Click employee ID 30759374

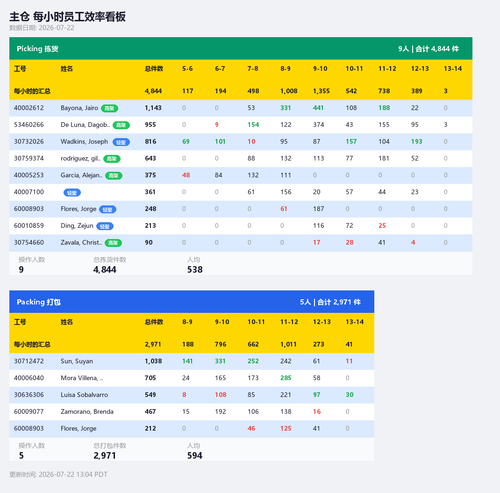pyautogui.click(x=29, y=158)
